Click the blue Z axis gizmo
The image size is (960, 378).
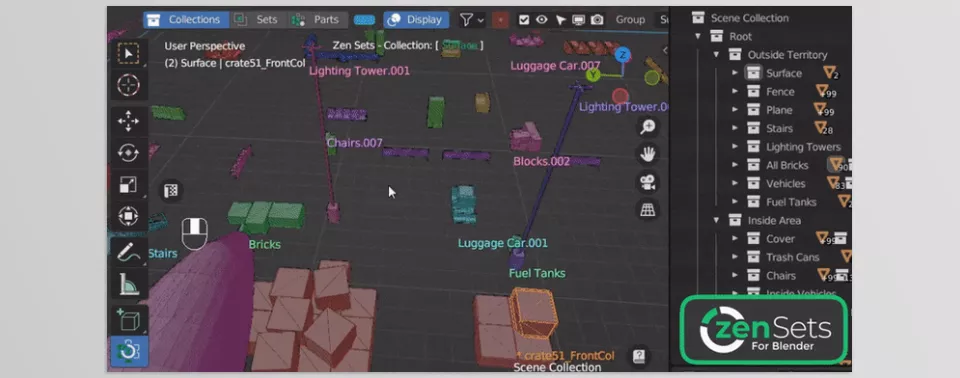(623, 55)
